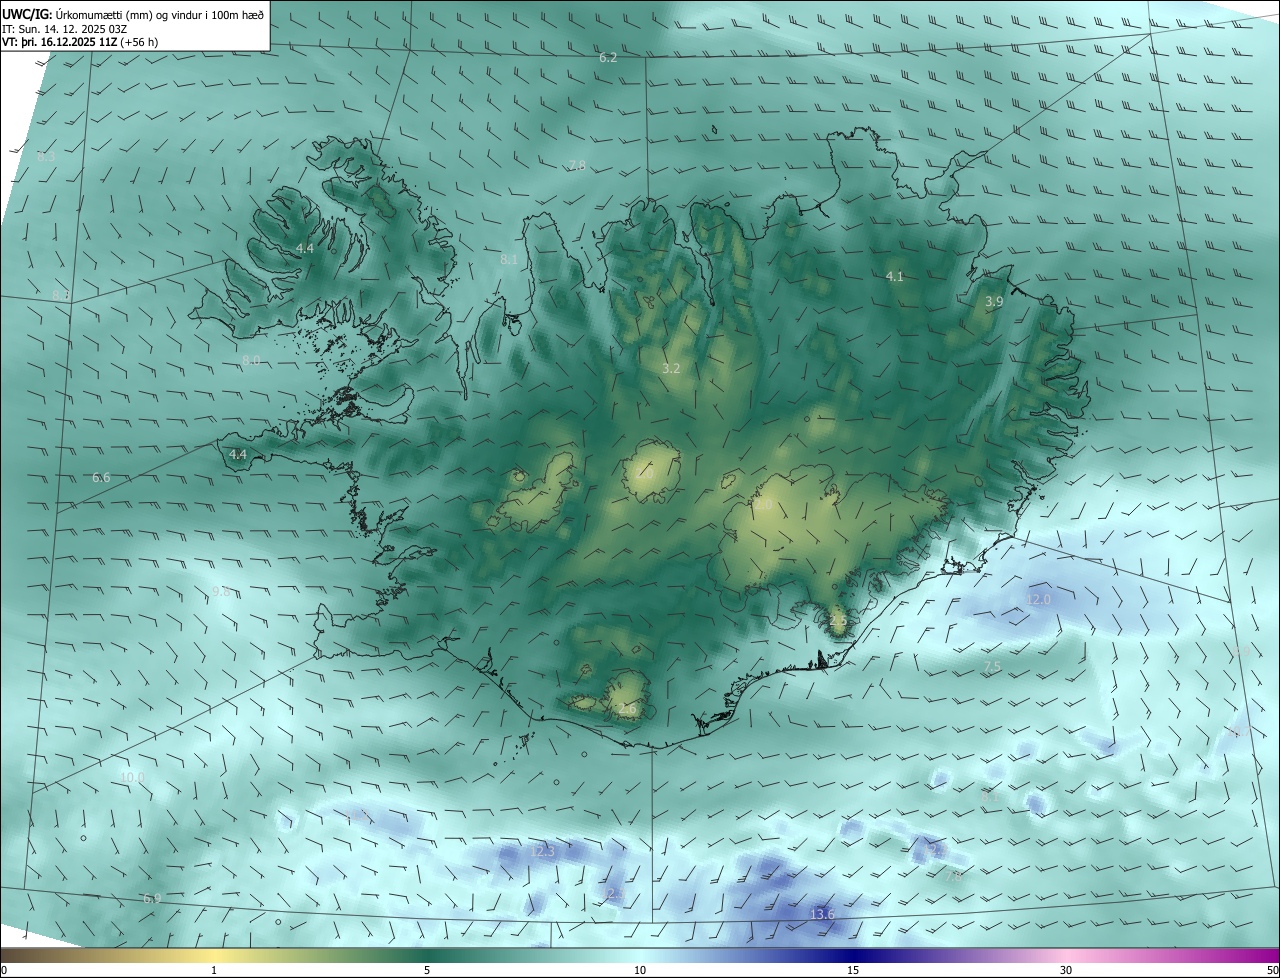
Task: Click the 10.0 value label on the map
Action: [x=132, y=777]
